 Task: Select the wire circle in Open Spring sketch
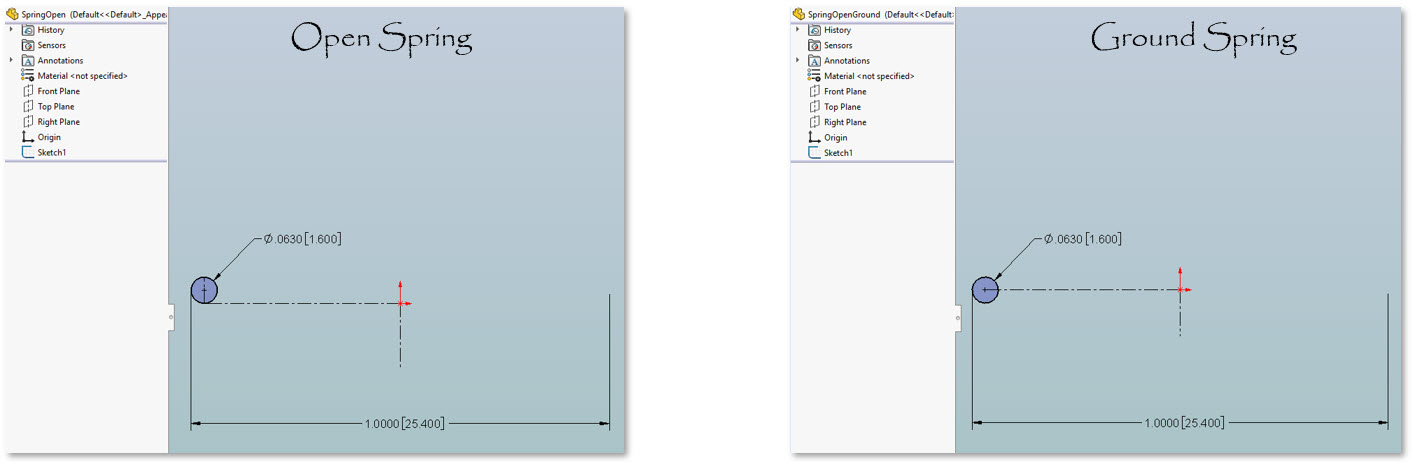click(x=204, y=290)
